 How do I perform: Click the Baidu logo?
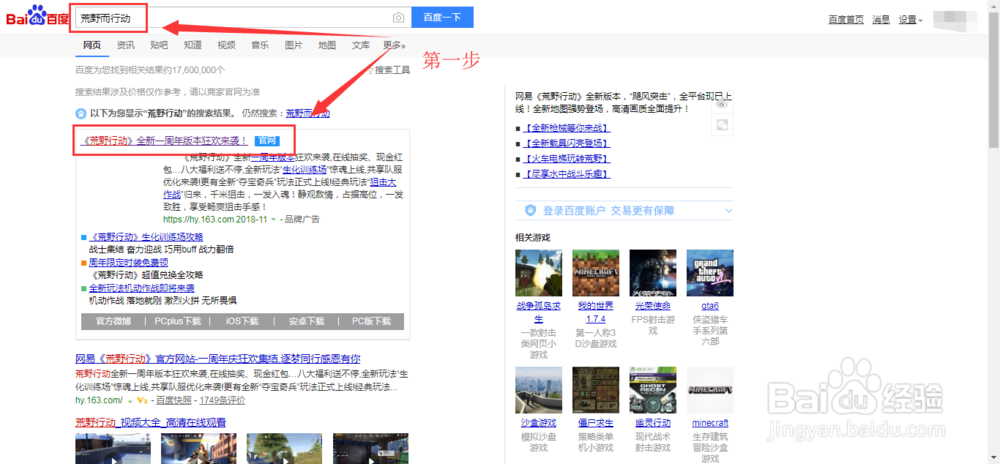[38, 17]
